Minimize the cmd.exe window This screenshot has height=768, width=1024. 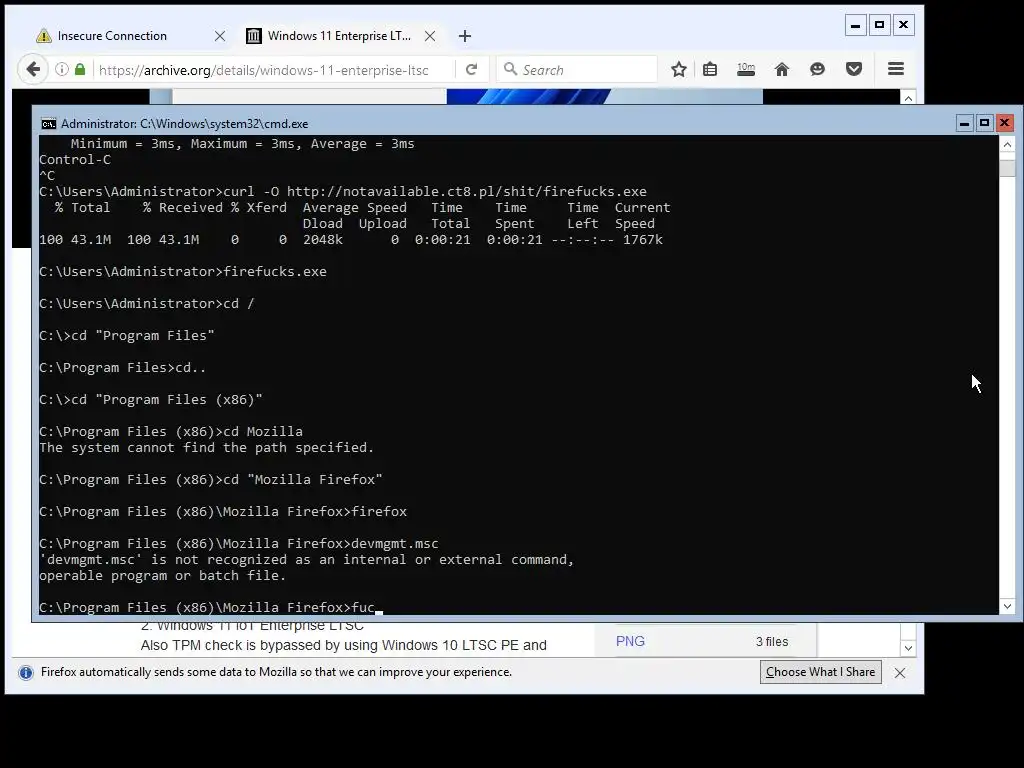pyautogui.click(x=965, y=123)
